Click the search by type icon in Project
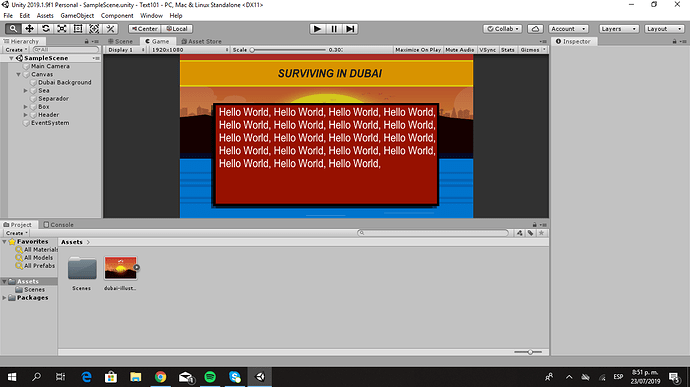 coord(520,233)
